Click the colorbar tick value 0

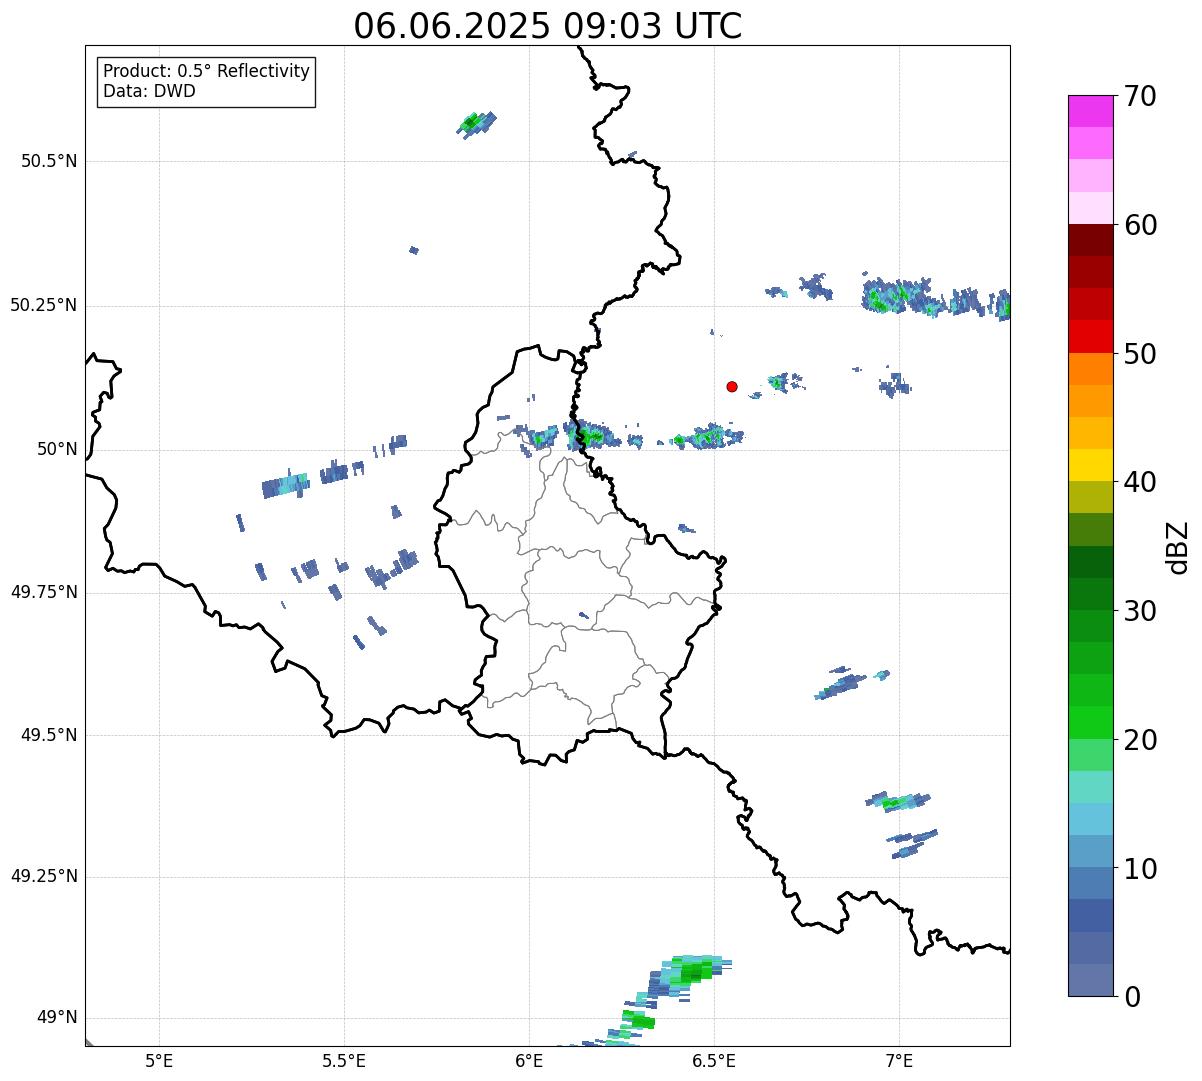point(1132,997)
